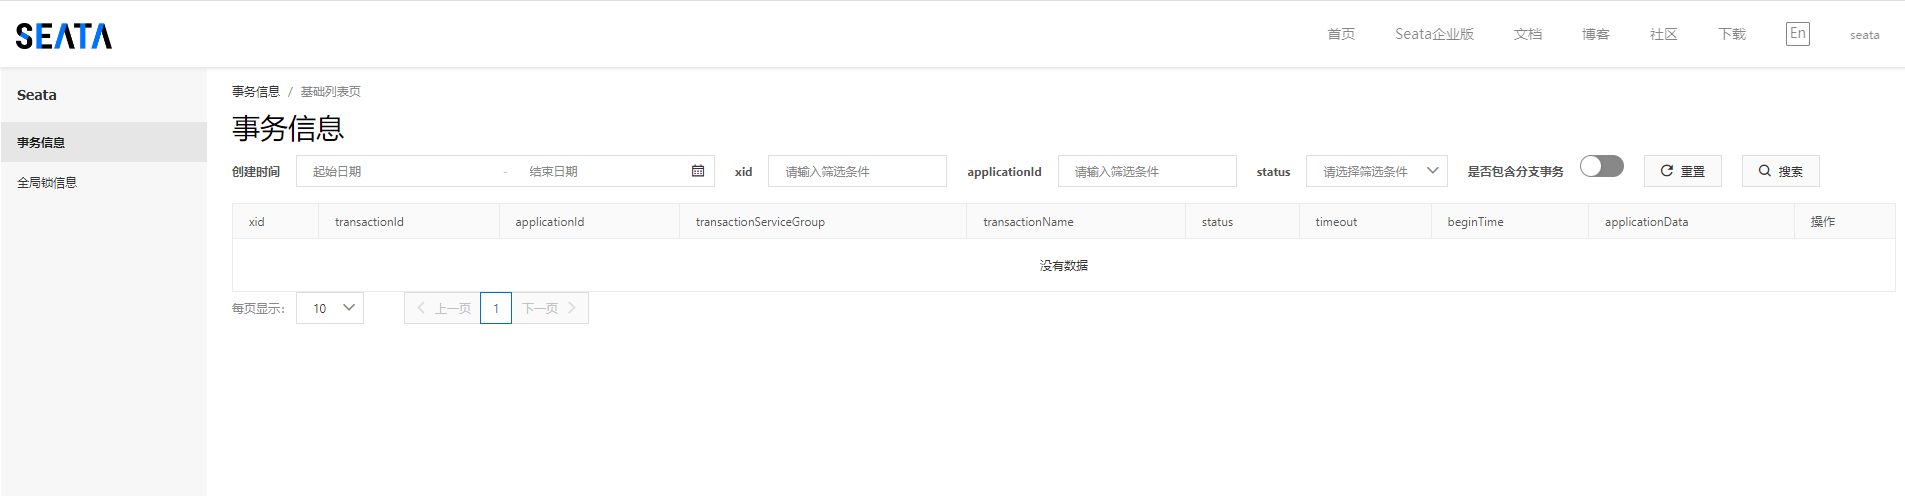Viewport: 1905px width, 496px height.
Task: Select 事务信息 in the sidebar
Action: point(42,143)
